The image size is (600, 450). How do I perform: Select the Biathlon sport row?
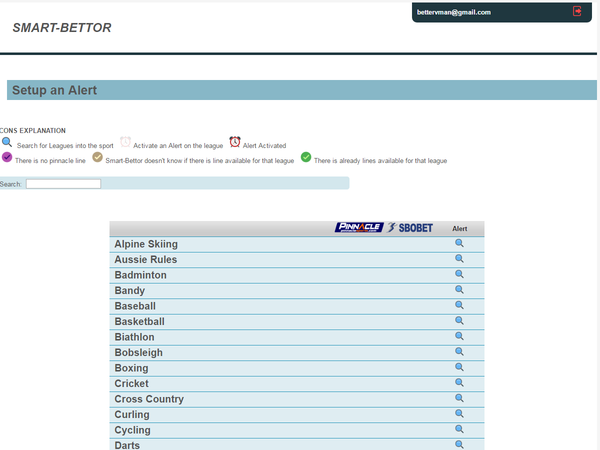pos(135,337)
